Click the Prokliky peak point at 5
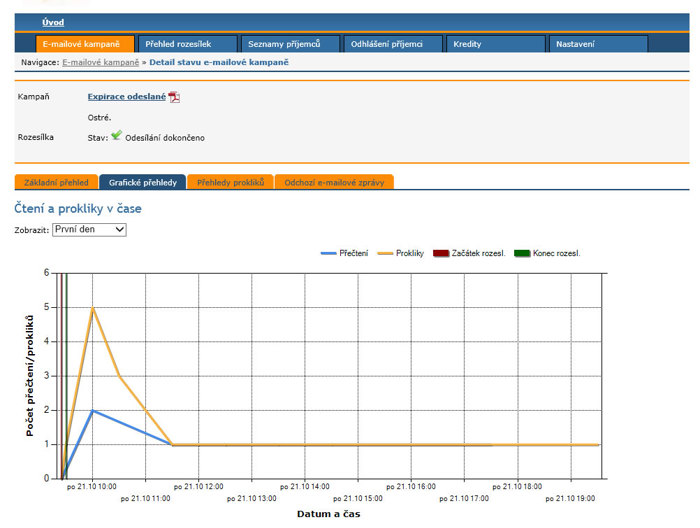700x528 pixels. [x=92, y=308]
